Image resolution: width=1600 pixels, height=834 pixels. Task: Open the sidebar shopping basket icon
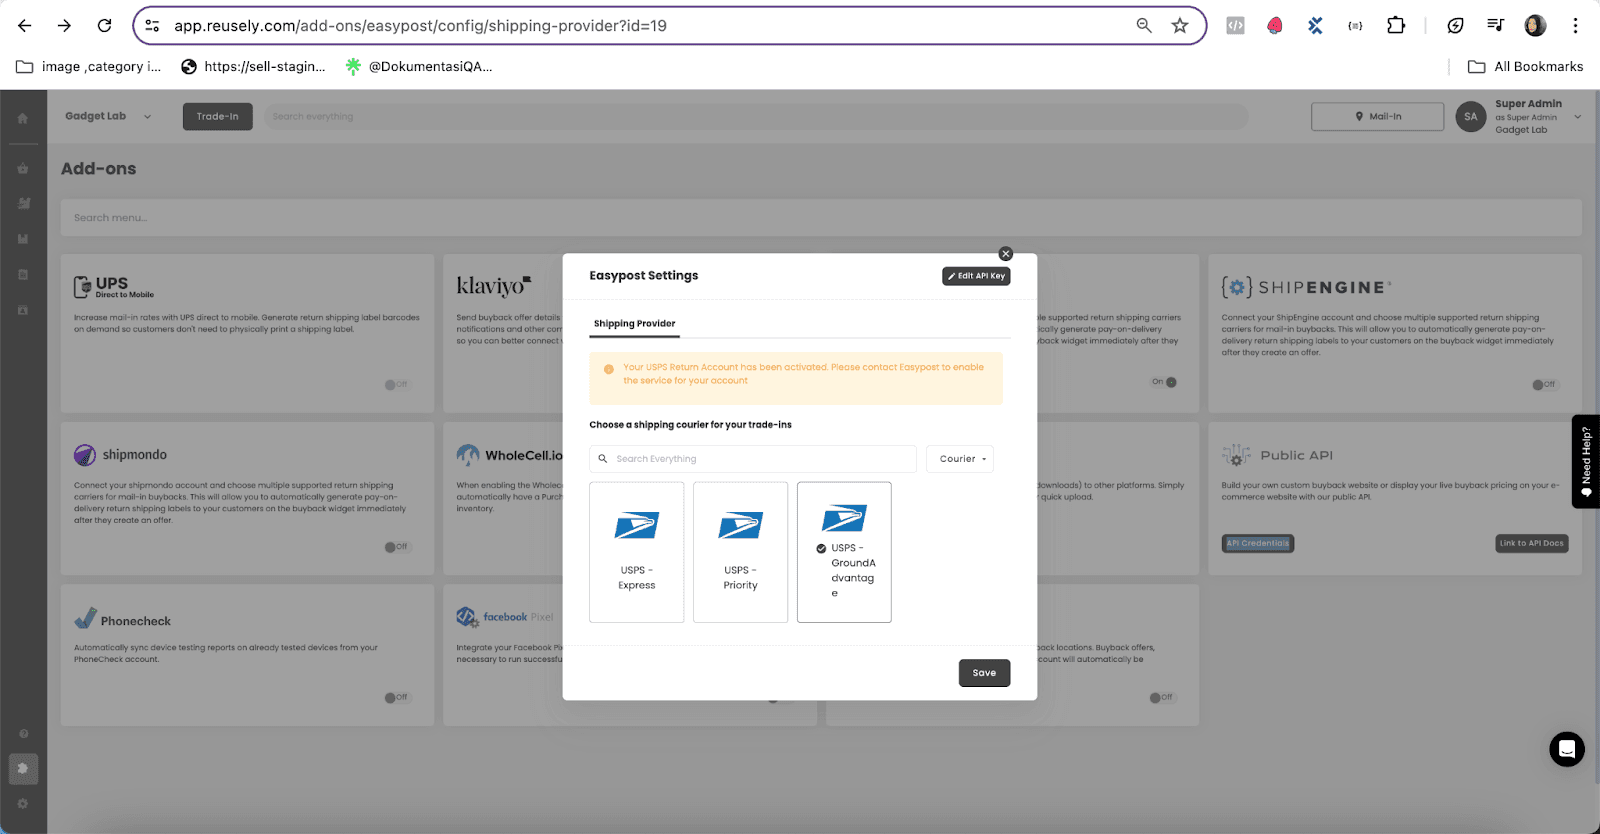point(23,169)
